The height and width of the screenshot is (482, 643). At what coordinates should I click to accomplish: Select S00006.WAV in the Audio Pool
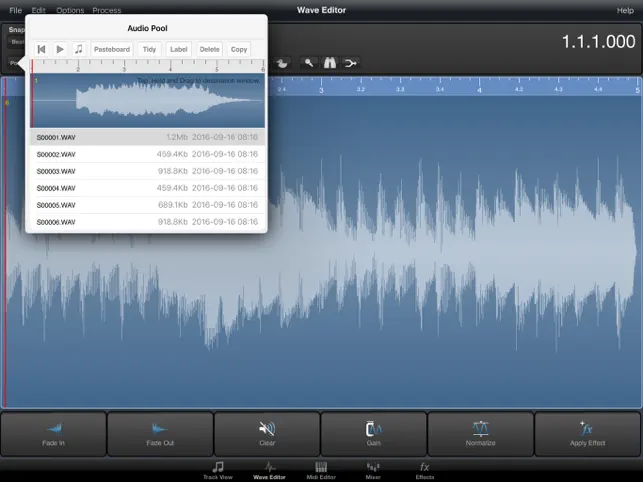pyautogui.click(x=147, y=222)
